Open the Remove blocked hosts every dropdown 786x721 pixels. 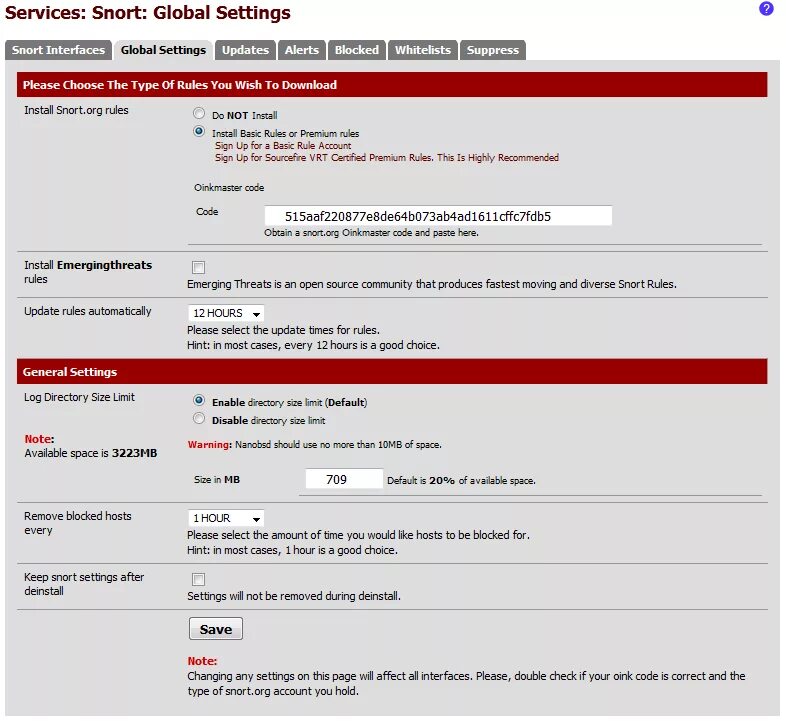226,518
